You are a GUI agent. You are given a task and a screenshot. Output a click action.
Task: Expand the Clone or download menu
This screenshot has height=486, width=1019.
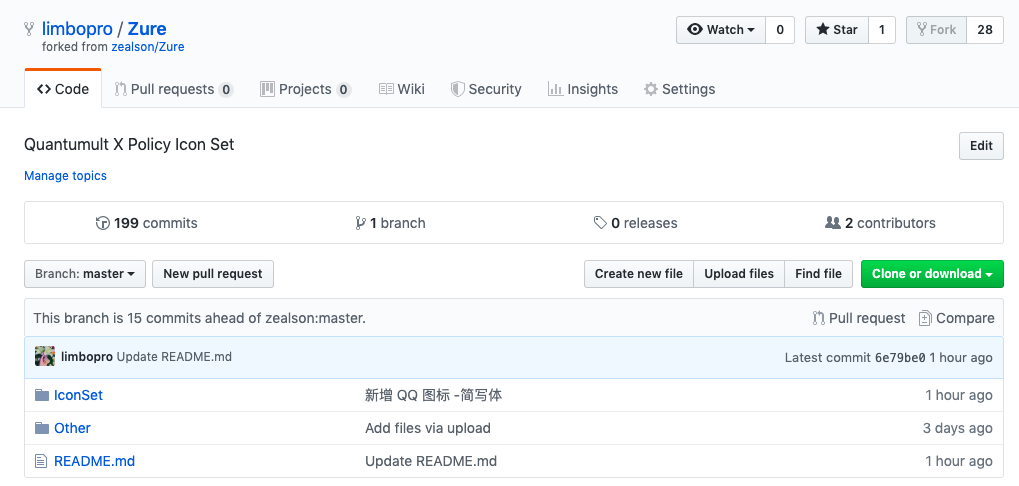click(x=932, y=274)
